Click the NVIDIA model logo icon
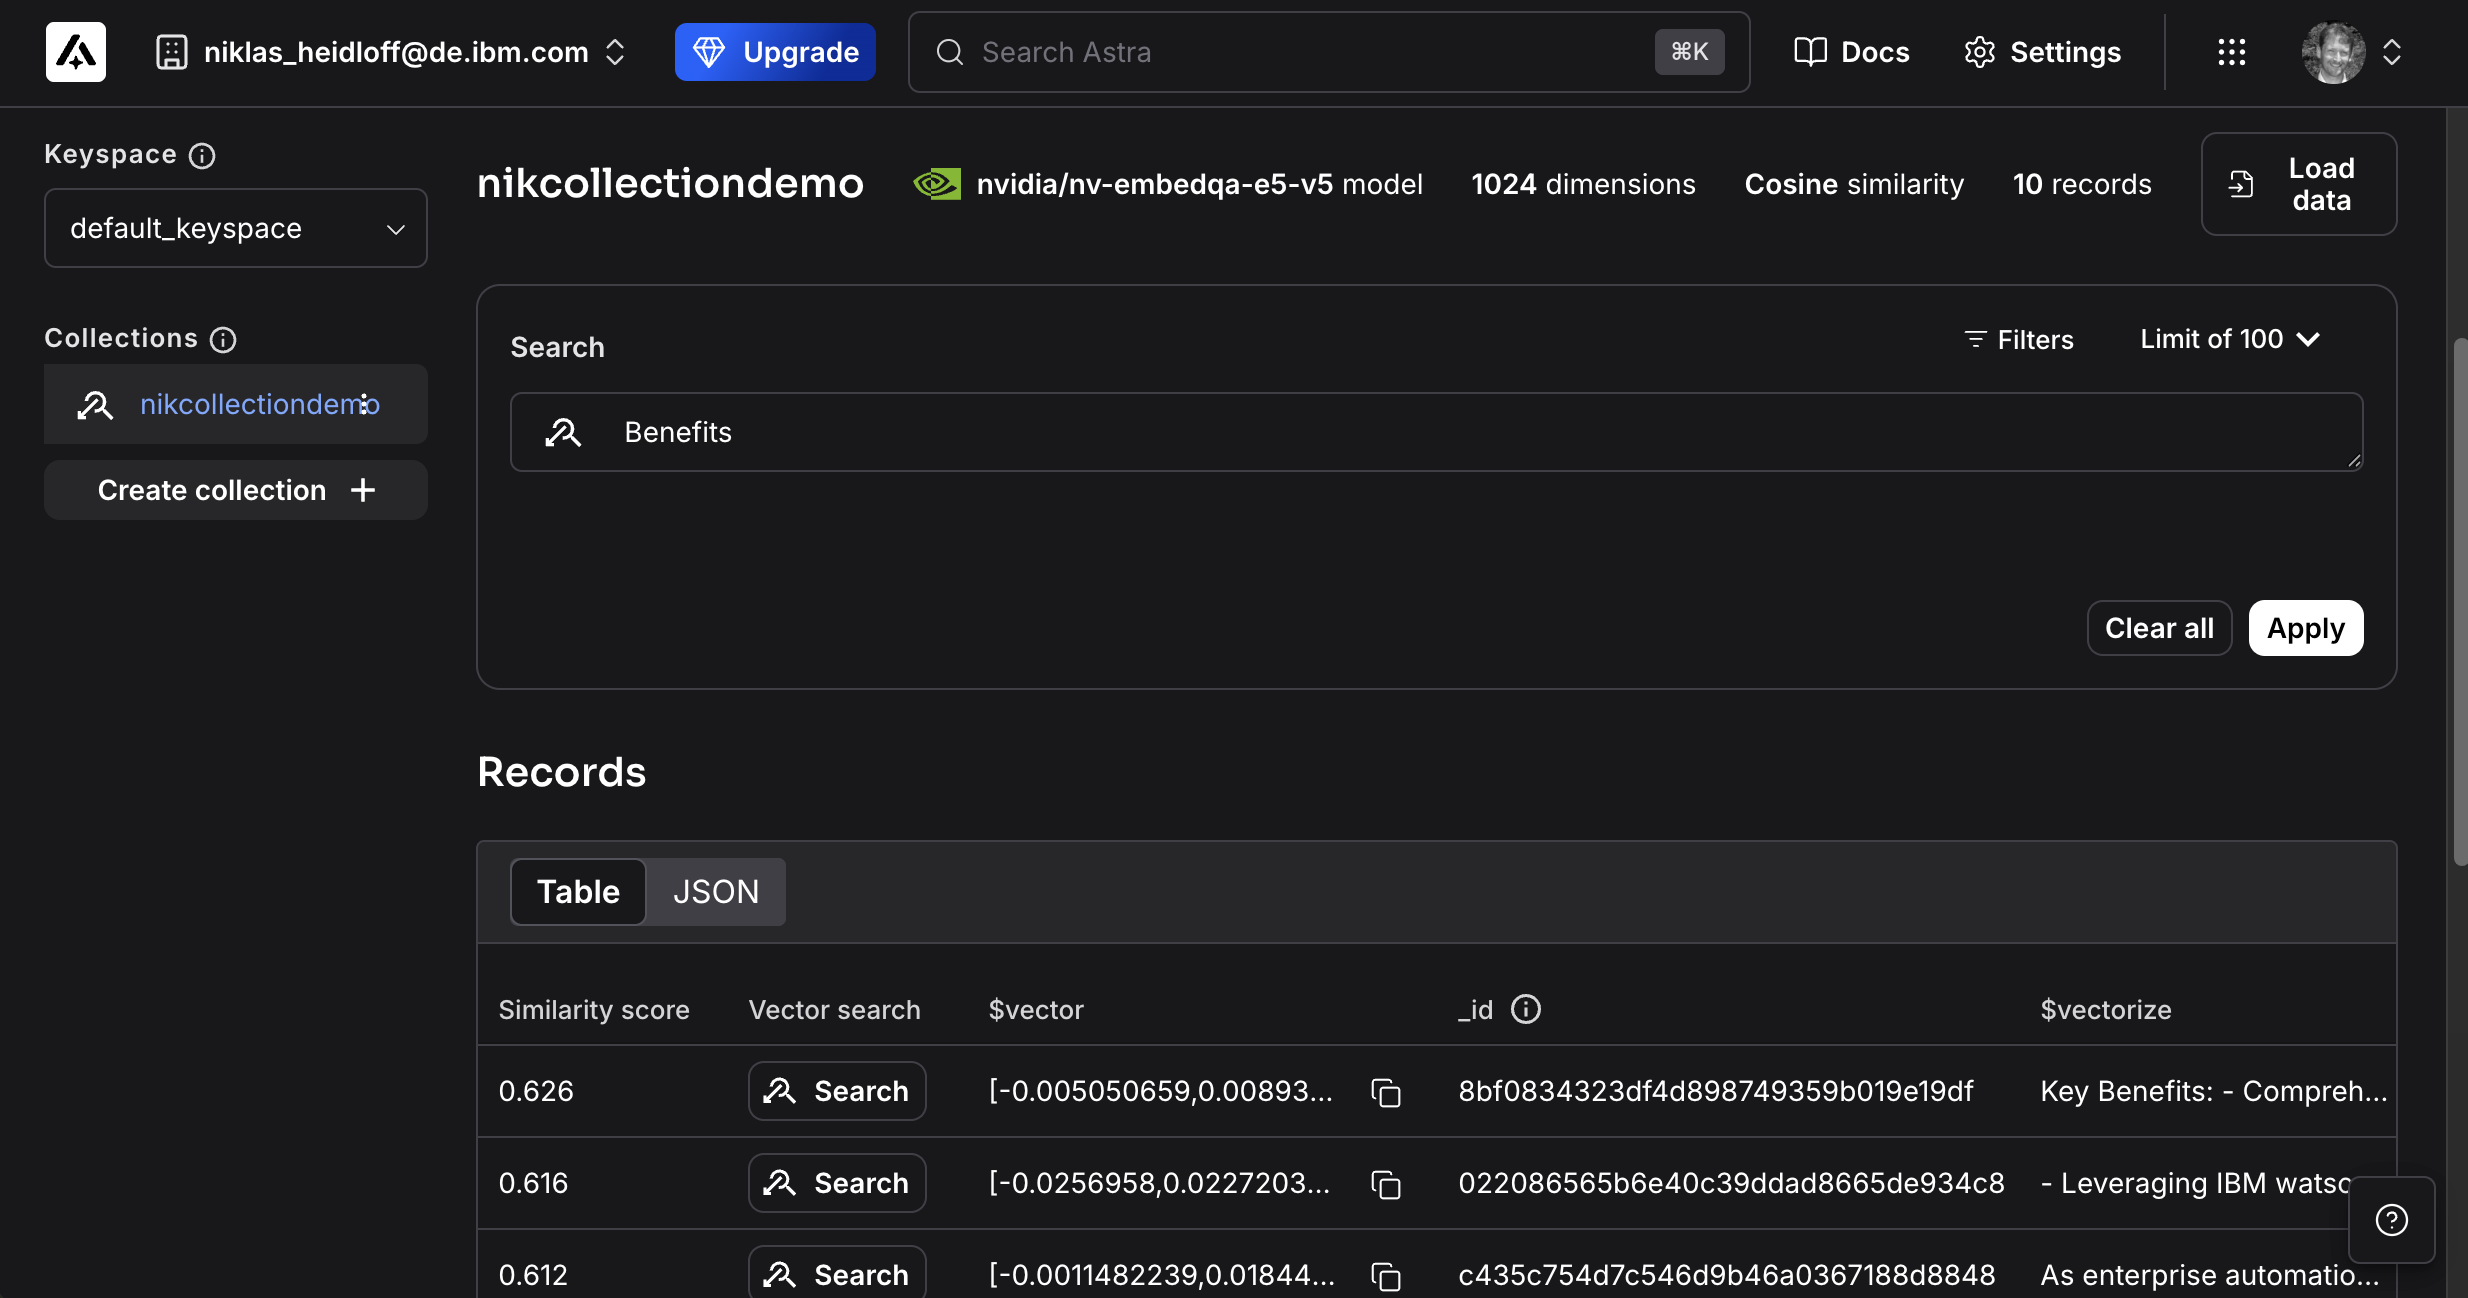The width and height of the screenshot is (2468, 1298). (937, 184)
